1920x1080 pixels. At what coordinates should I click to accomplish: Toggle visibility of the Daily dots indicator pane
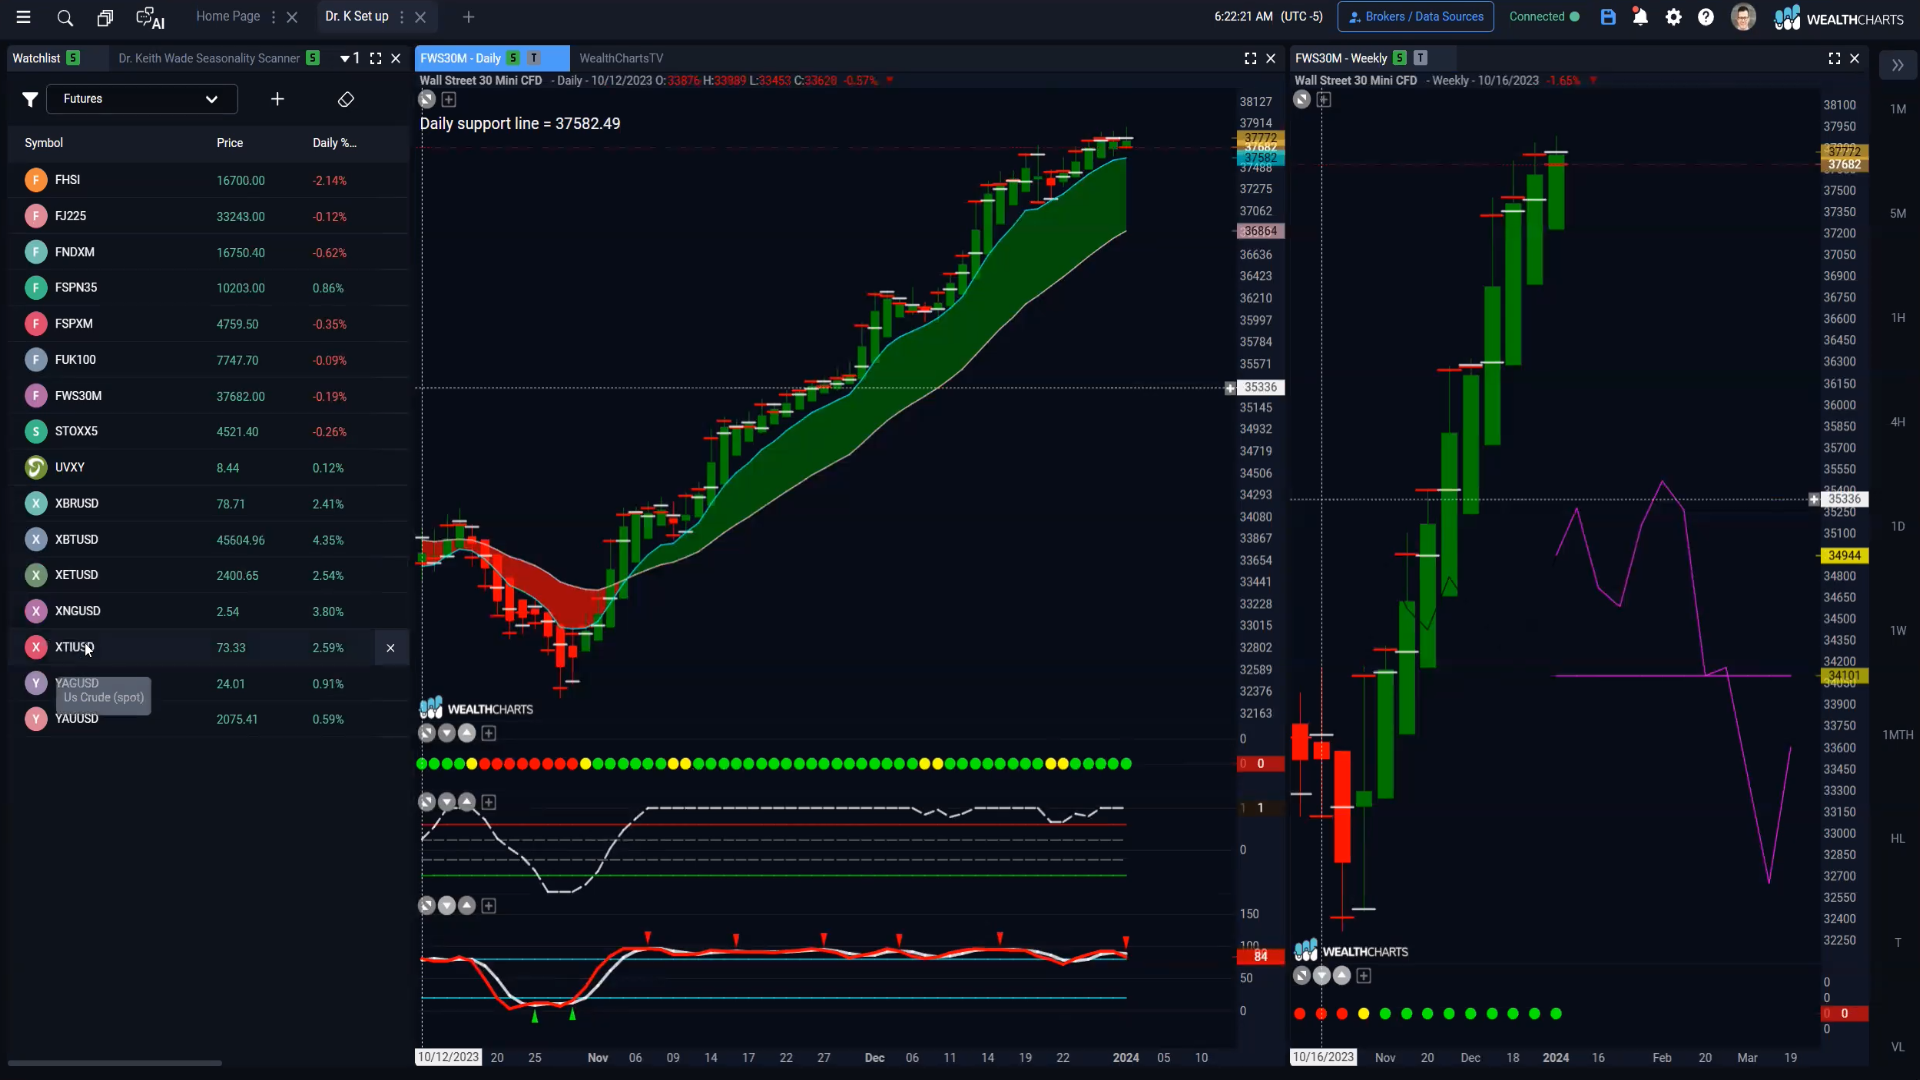click(x=427, y=733)
